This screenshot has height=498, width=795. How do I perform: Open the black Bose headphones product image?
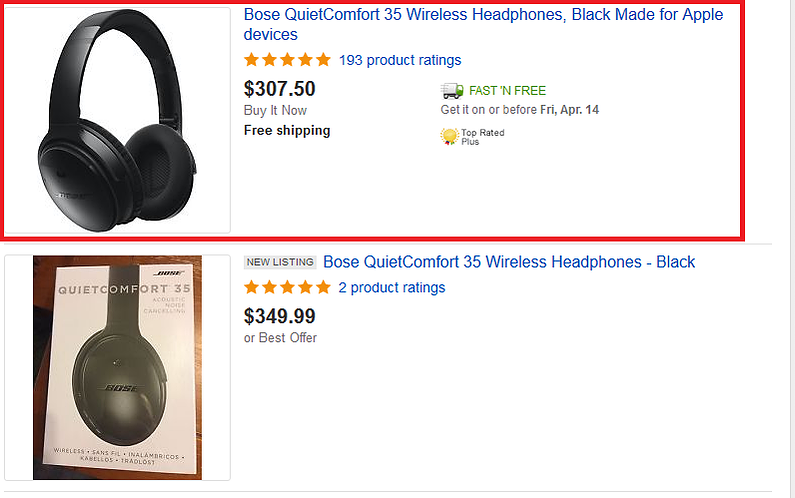117,121
